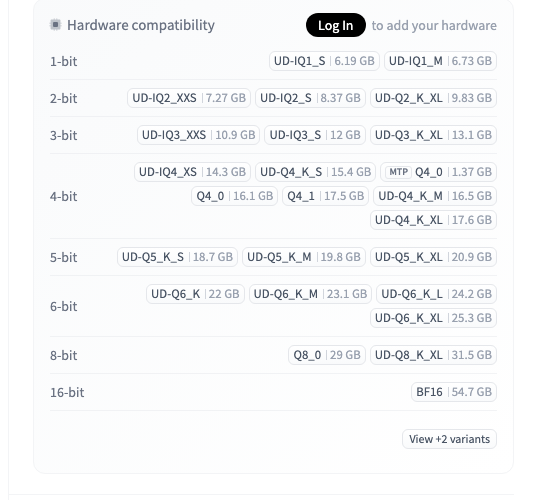Select the BF16 54.7 GB variant

coord(454,392)
